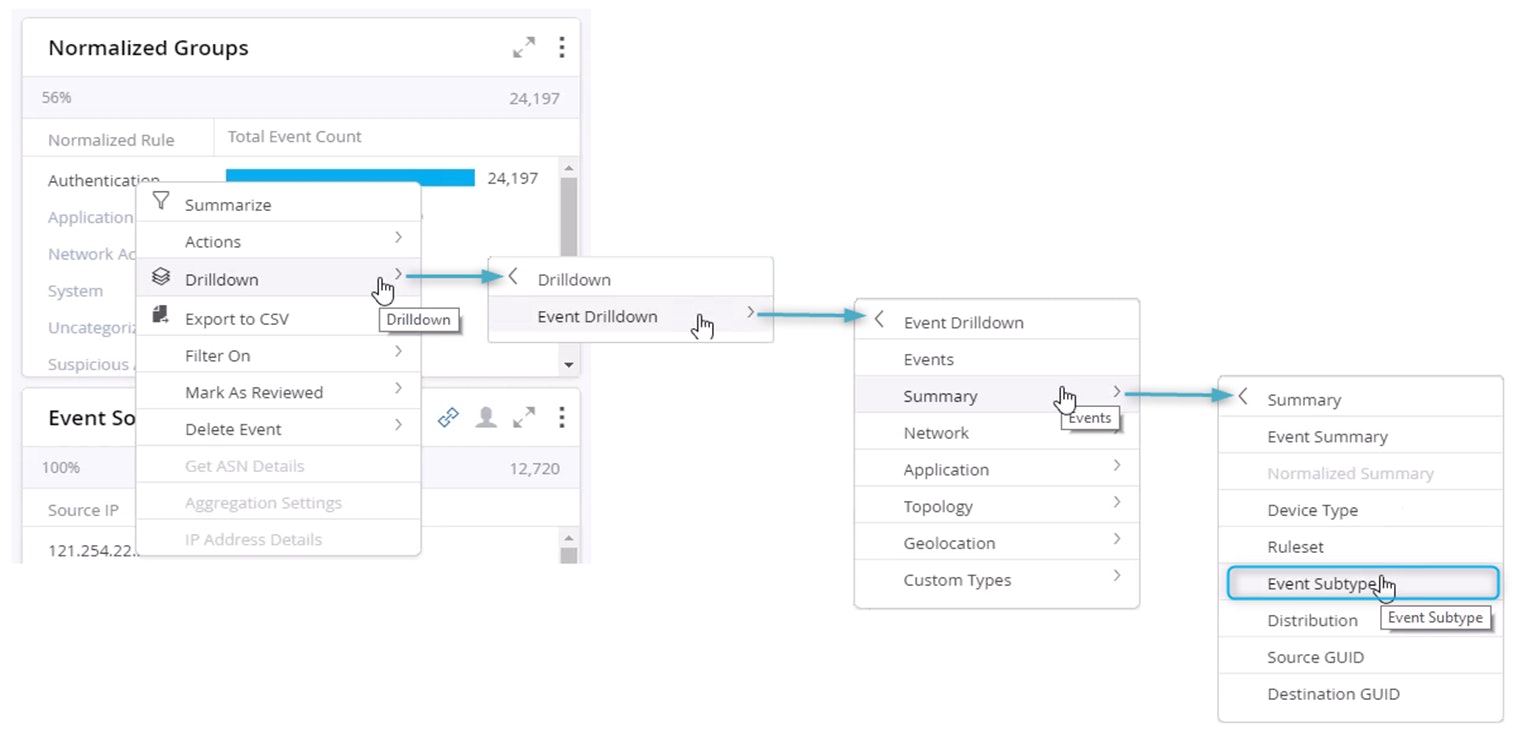The image size is (1513, 734).
Task: Choose Device Type in Summary menu
Action: click(1312, 510)
